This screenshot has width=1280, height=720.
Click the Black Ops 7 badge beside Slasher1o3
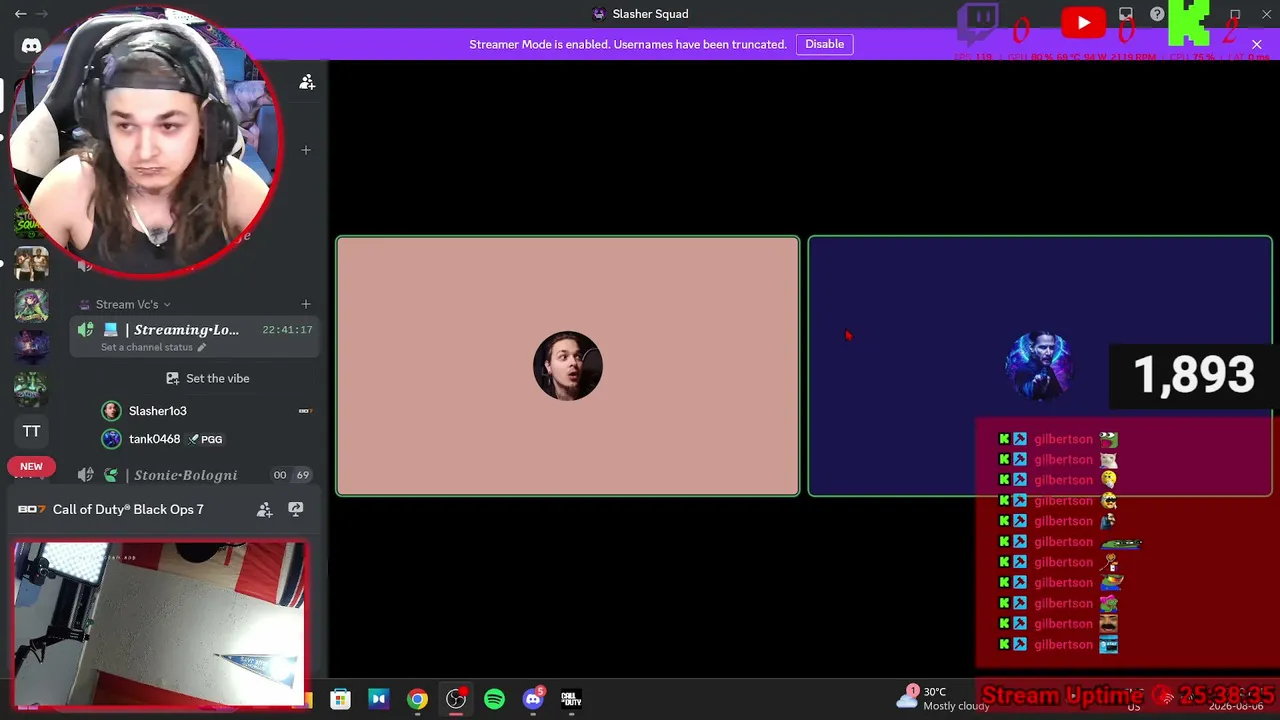[x=305, y=411]
